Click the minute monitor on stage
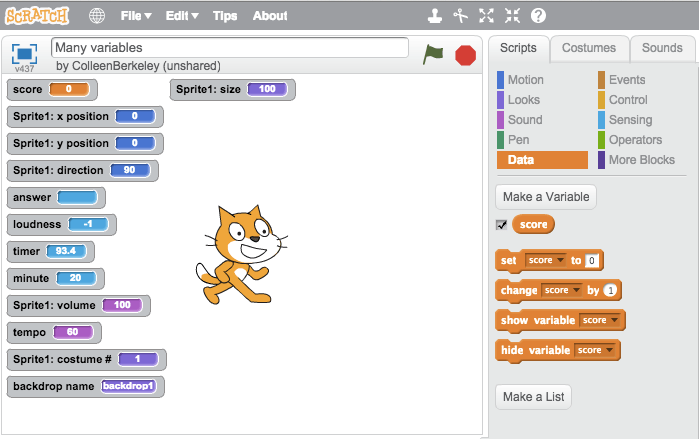The image size is (699, 439). [x=56, y=279]
